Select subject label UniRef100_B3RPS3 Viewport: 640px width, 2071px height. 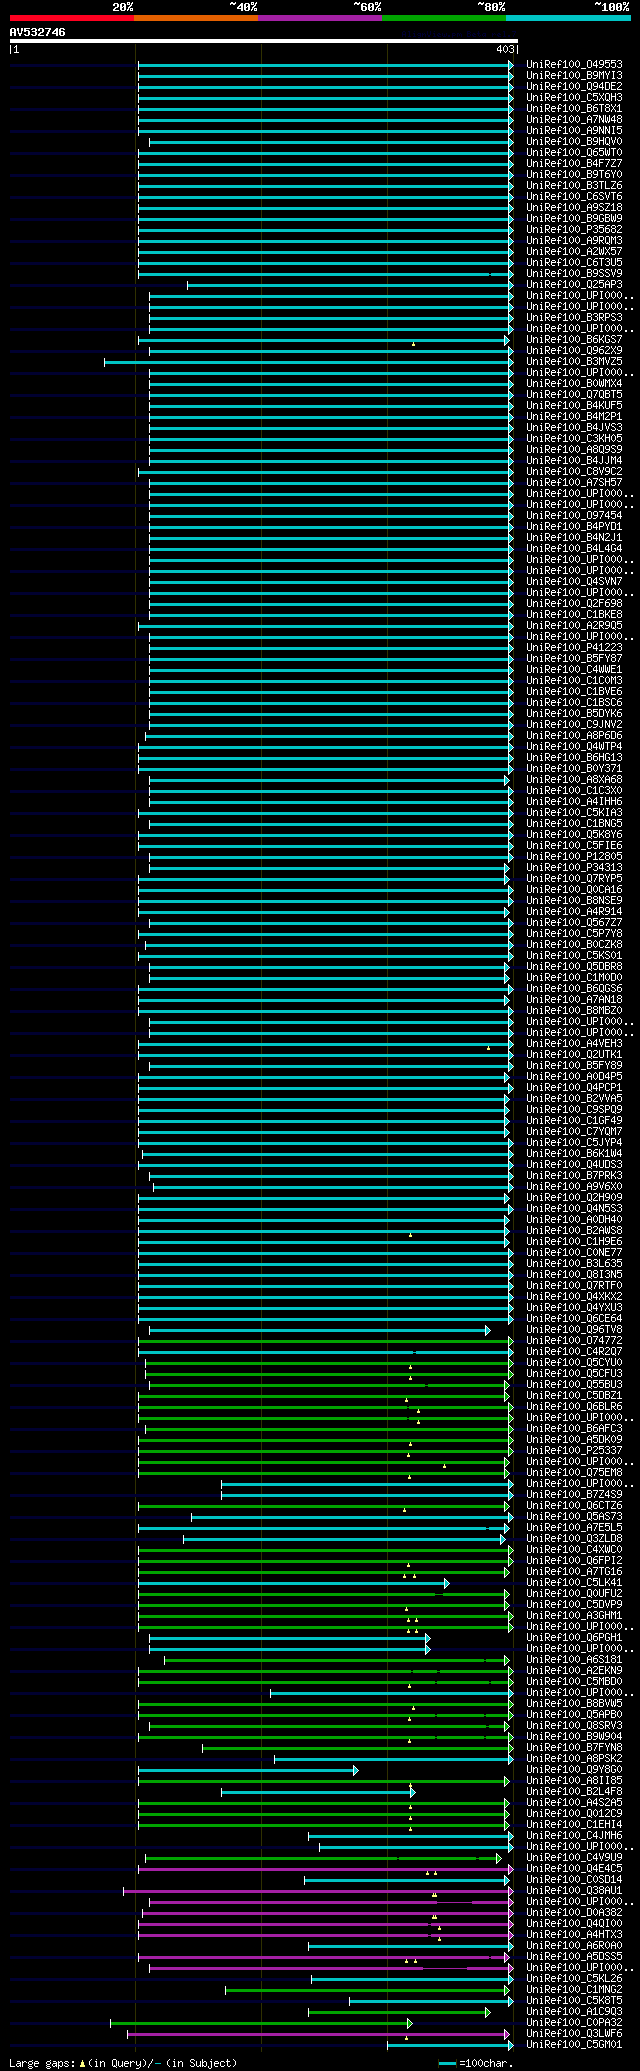point(575,317)
